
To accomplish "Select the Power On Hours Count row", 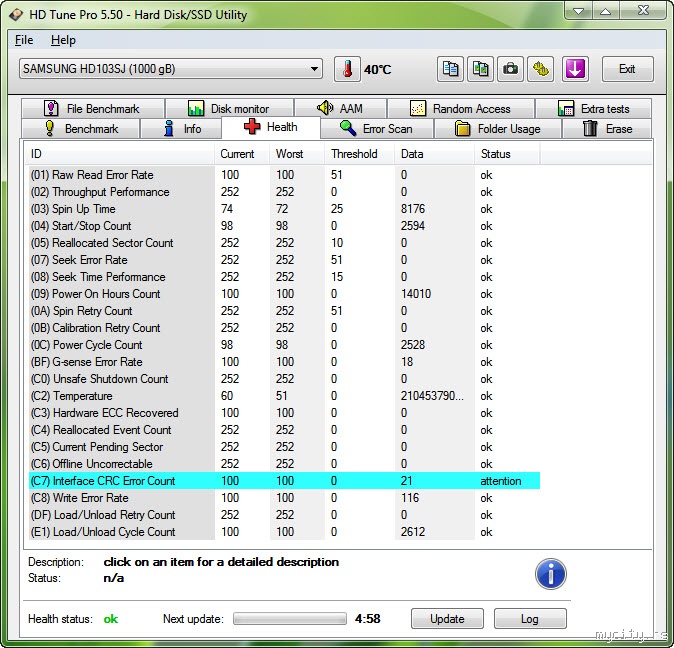I will [x=285, y=294].
